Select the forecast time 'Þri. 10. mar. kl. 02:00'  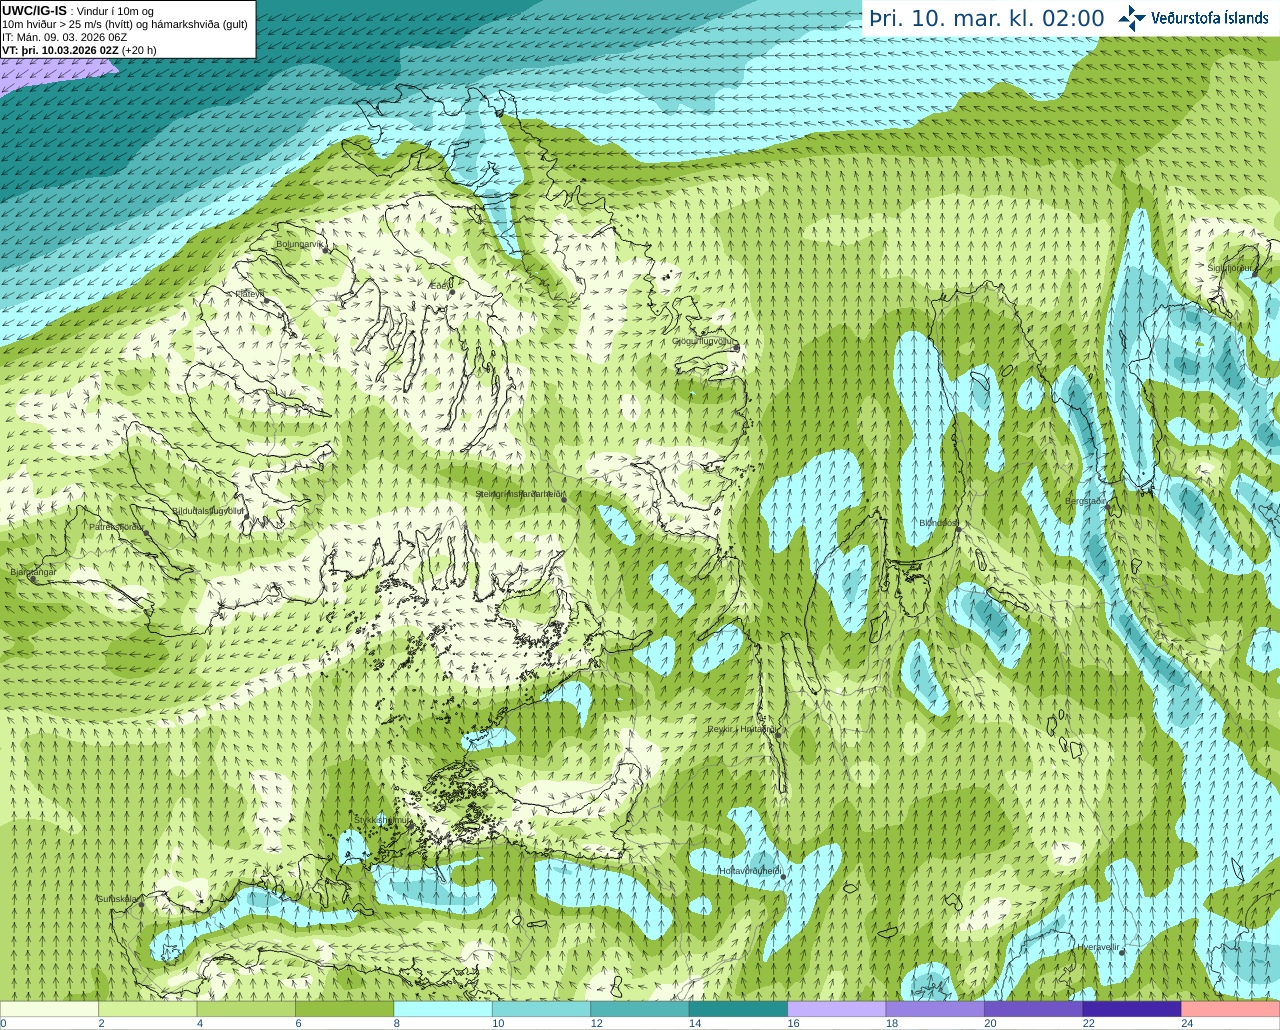click(987, 19)
